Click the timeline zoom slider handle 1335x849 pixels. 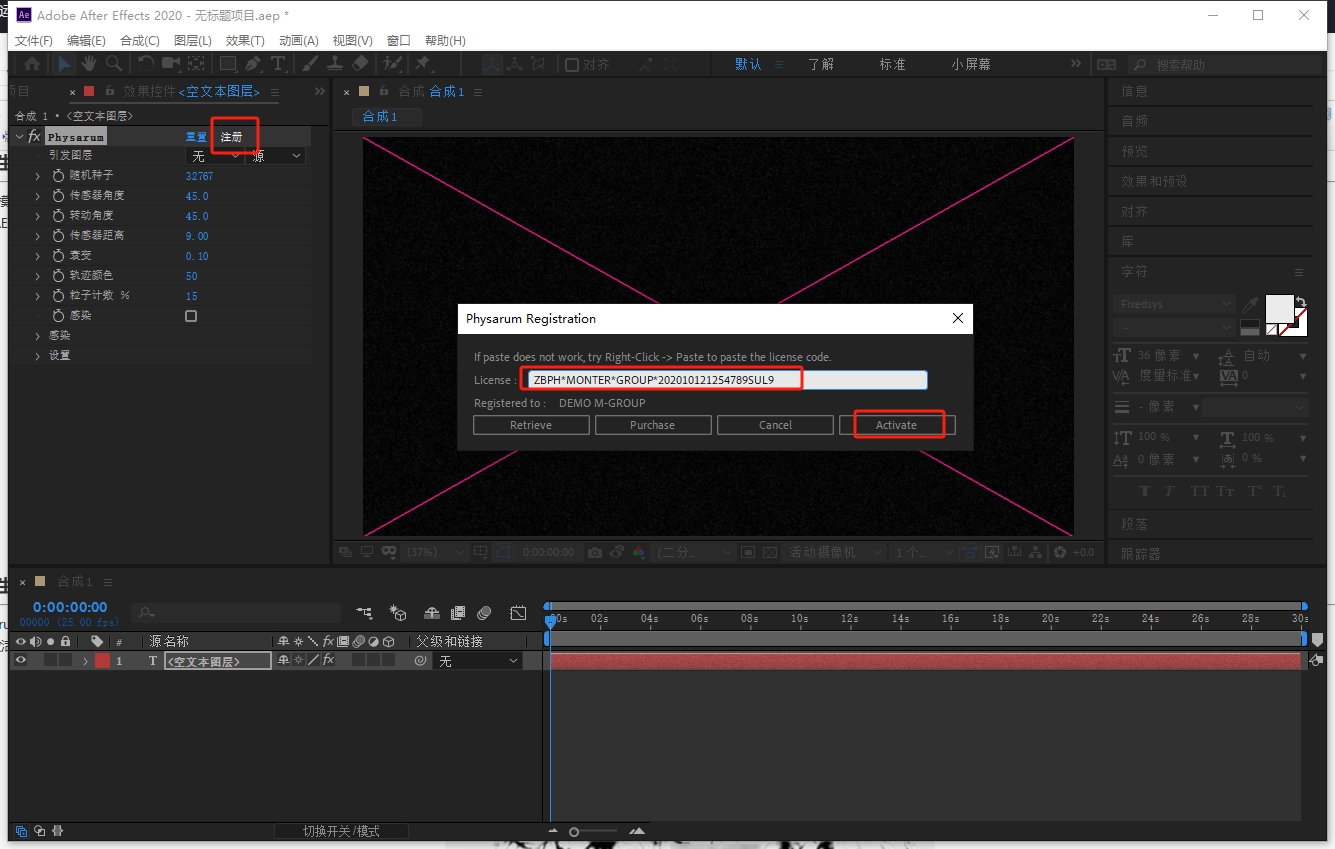pos(574,832)
